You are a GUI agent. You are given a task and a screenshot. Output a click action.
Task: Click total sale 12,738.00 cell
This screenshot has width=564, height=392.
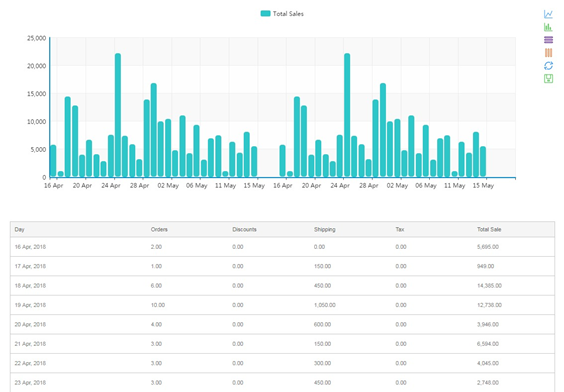click(489, 305)
